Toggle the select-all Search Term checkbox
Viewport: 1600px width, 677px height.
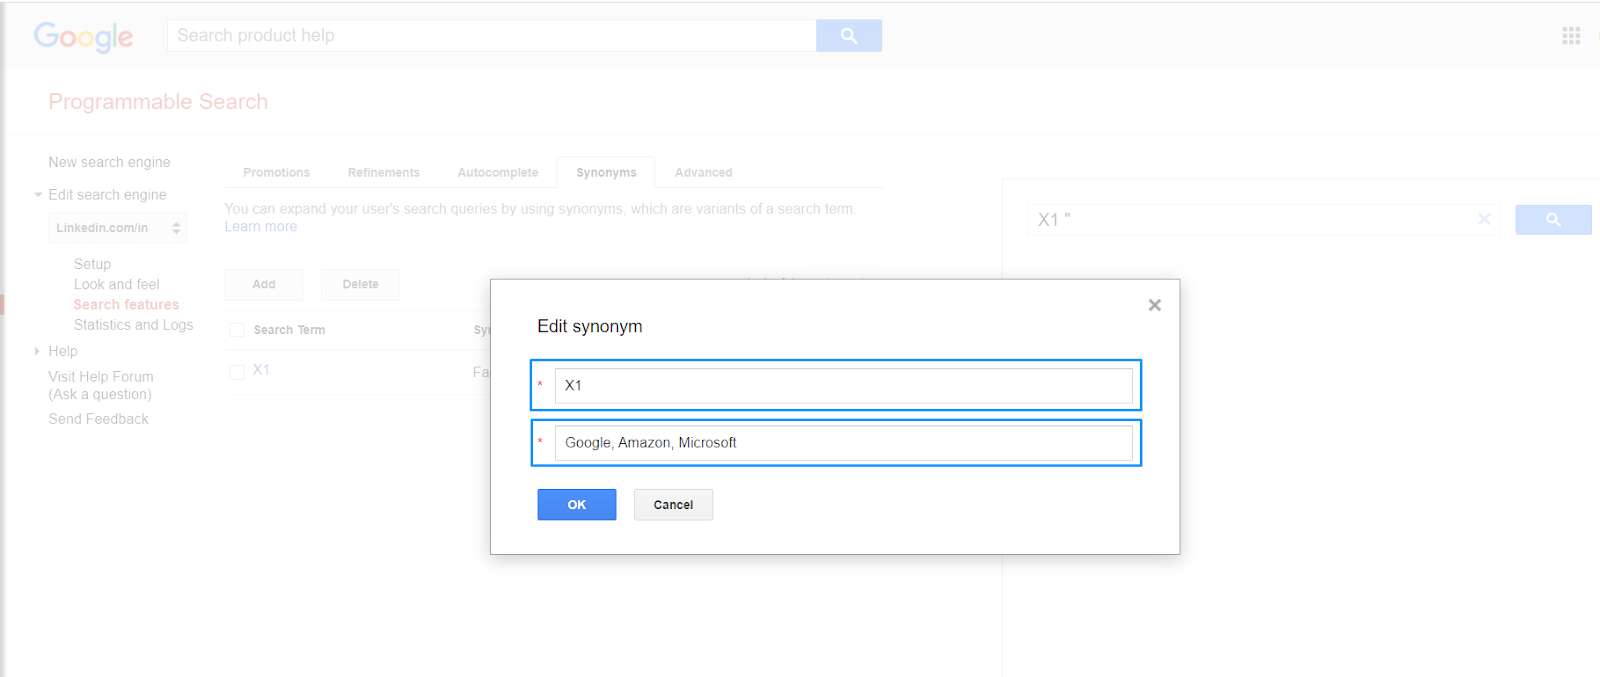tap(237, 330)
